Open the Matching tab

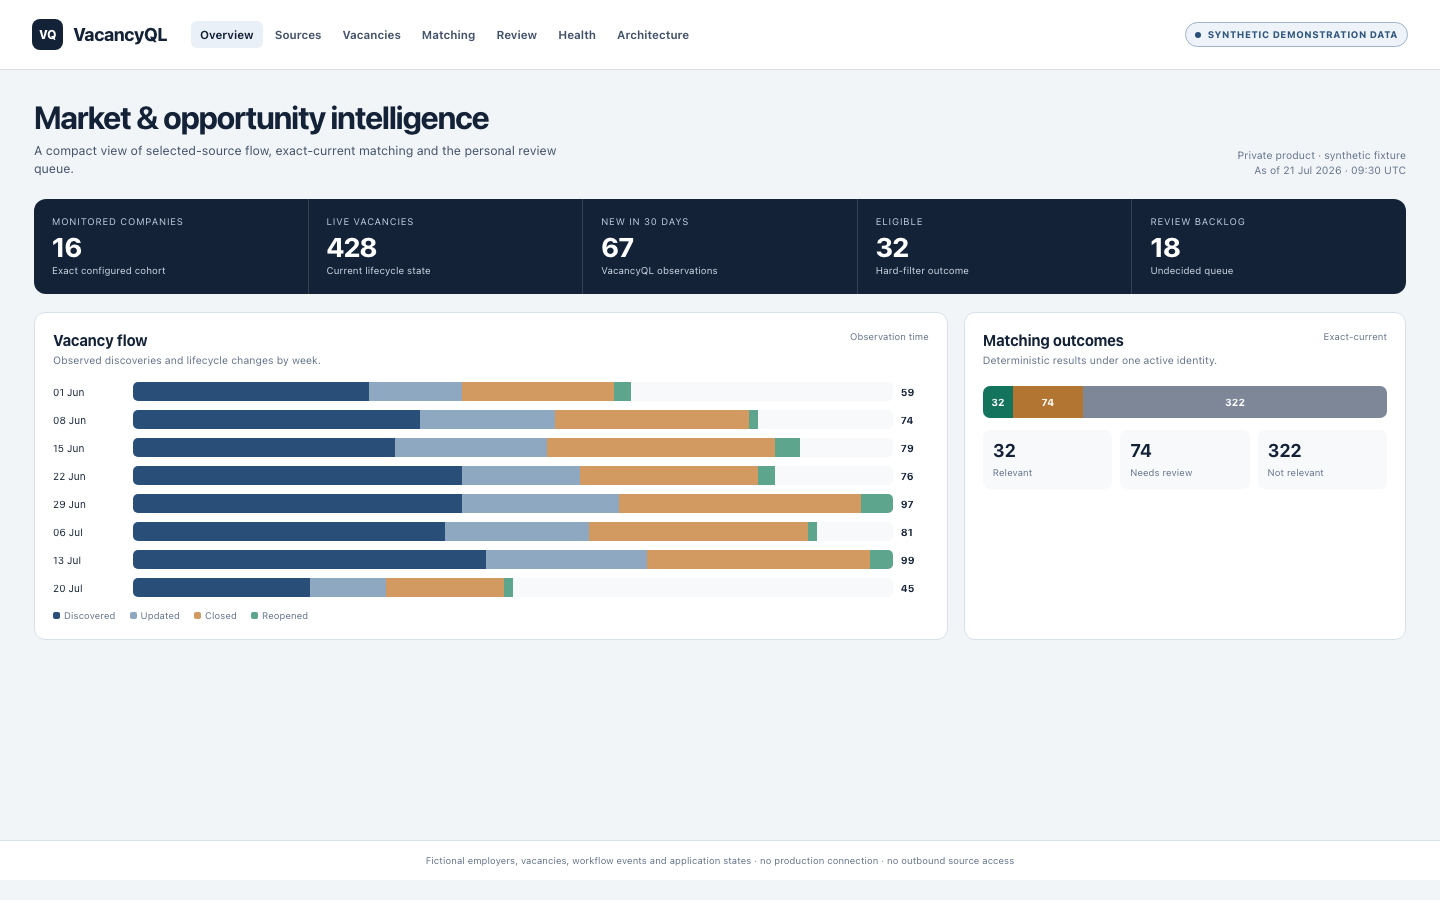[x=448, y=35]
